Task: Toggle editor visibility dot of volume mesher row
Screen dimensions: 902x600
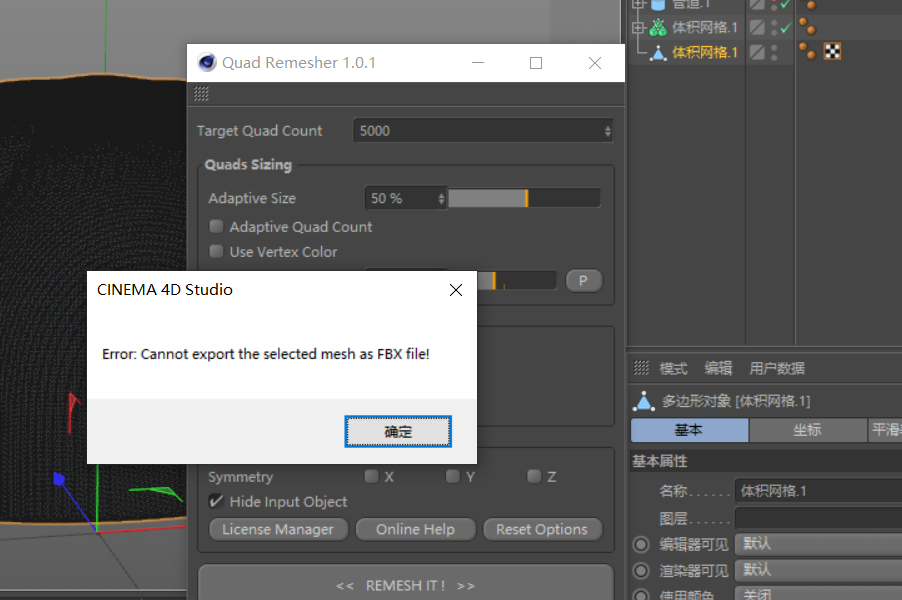Action: pyautogui.click(x=774, y=23)
